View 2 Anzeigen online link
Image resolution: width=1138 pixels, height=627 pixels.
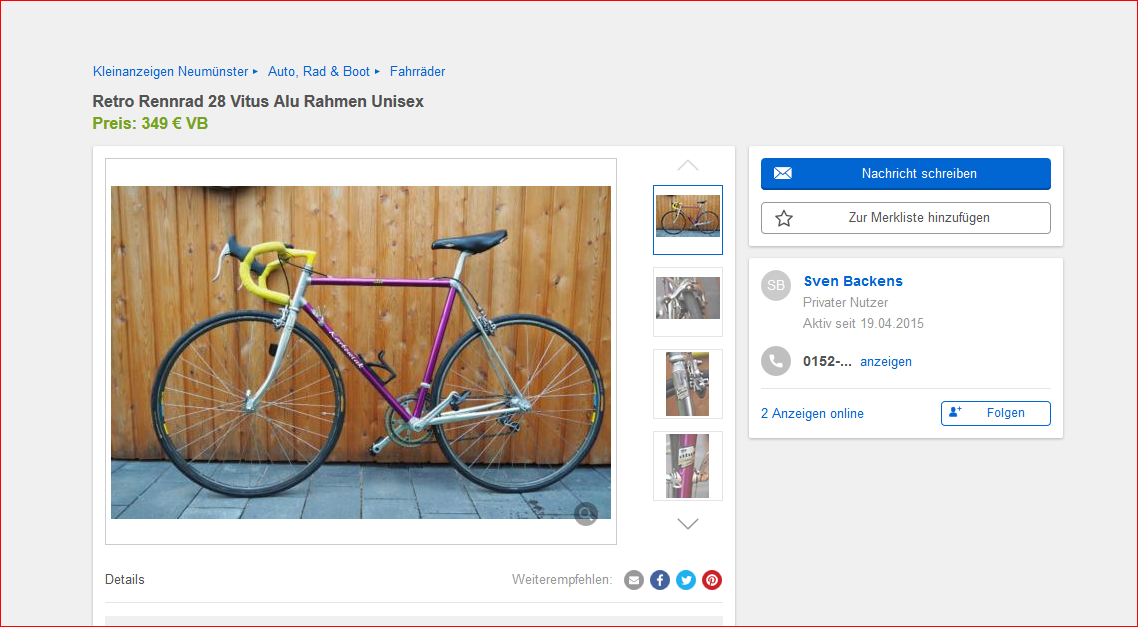tap(812, 414)
